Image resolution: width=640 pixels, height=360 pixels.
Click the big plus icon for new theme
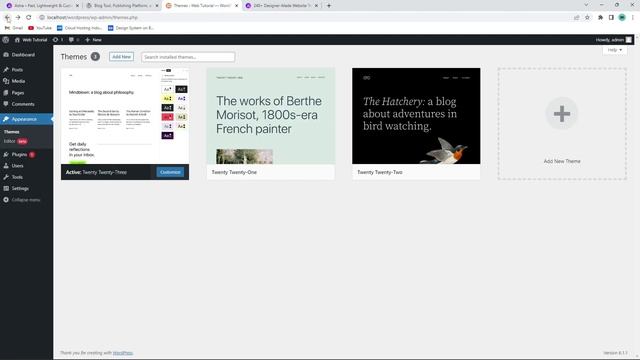point(562,113)
